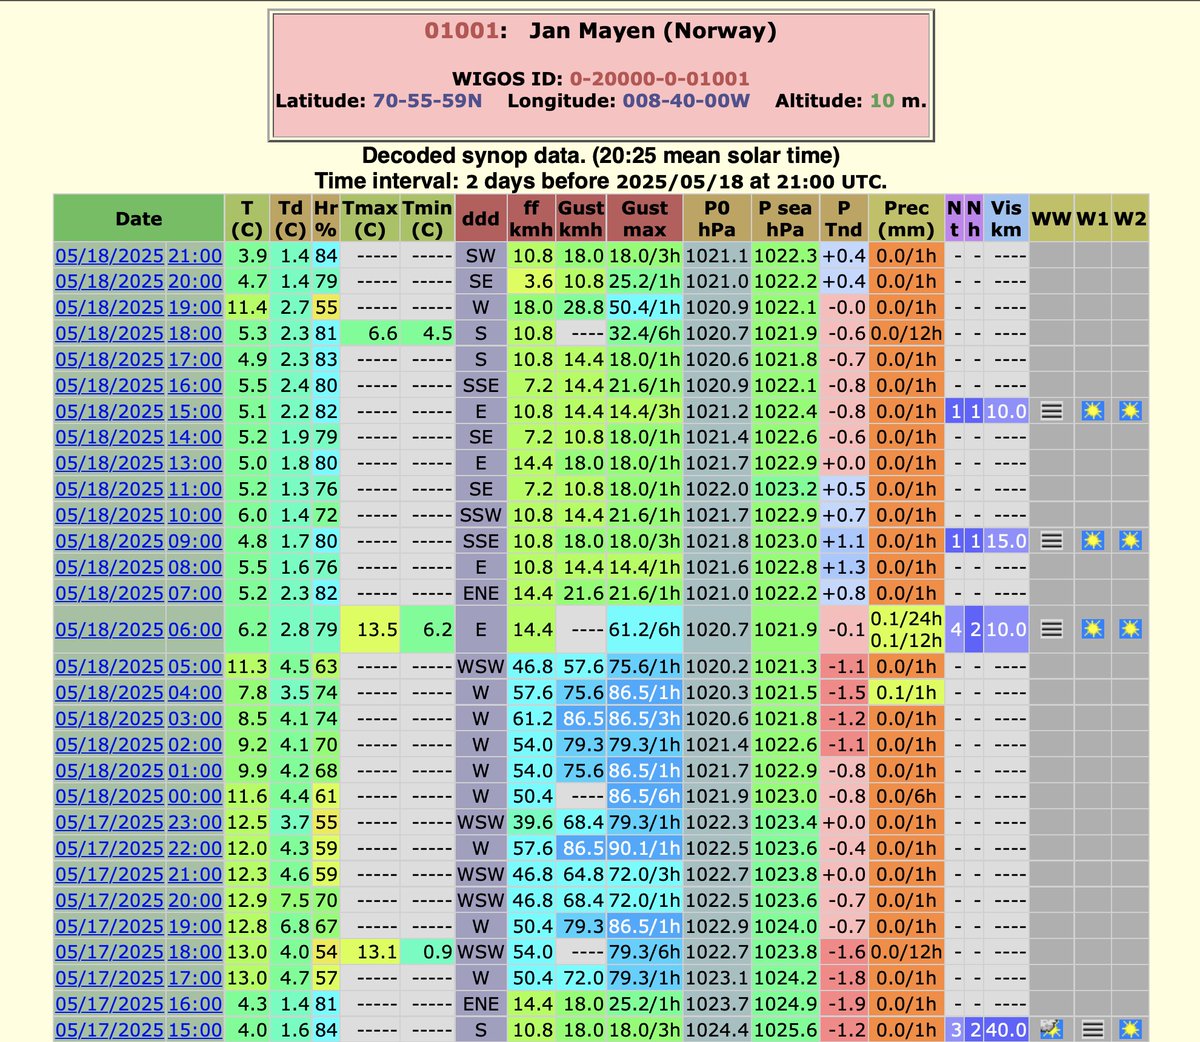Image resolution: width=1200 pixels, height=1042 pixels.
Task: Open the 05/18/2025 20:00 observation link
Action: (x=139, y=282)
